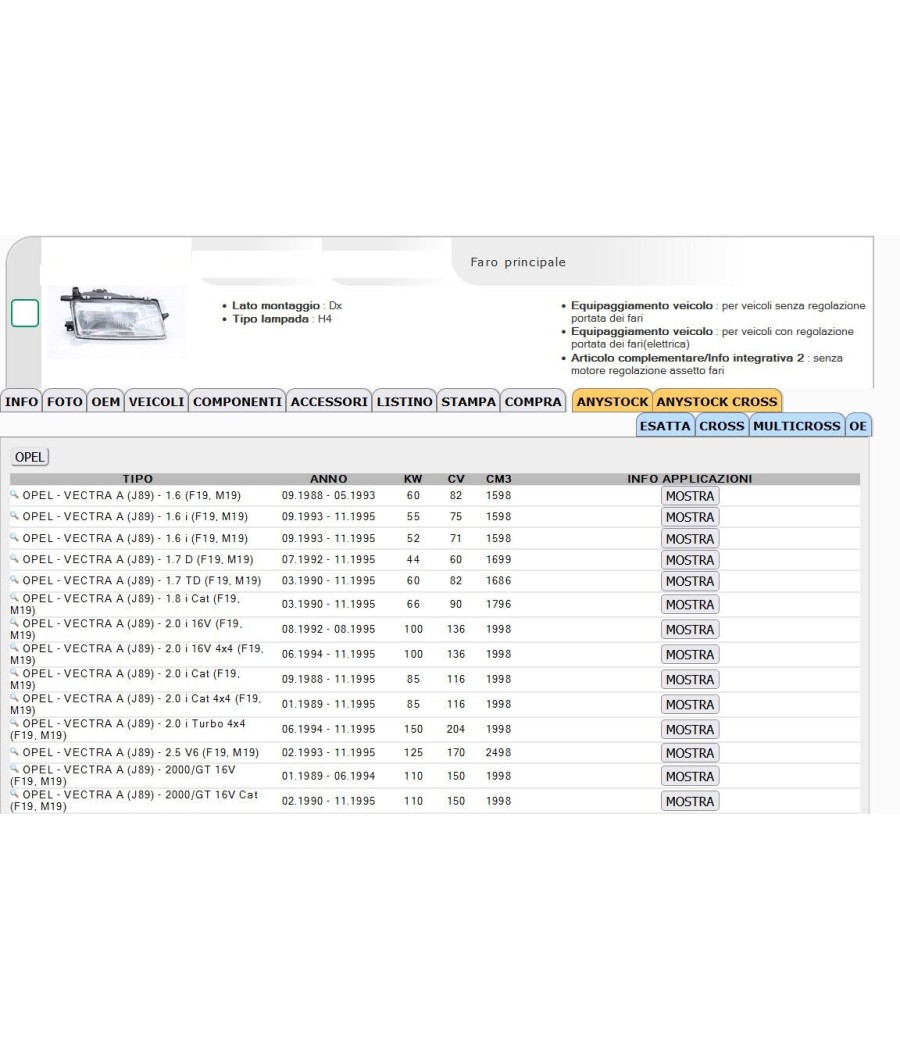Click MOSTRA for the 2000/GT 16V Cat row
Image resolution: width=900 pixels, height=1050 pixels.
[690, 802]
